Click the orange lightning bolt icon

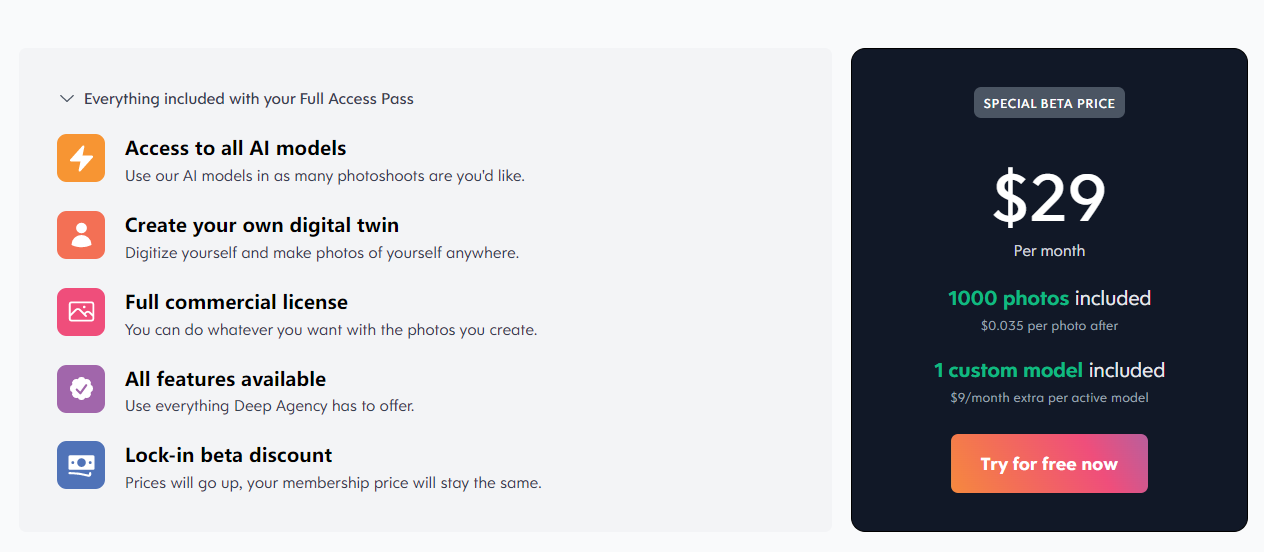click(81, 158)
